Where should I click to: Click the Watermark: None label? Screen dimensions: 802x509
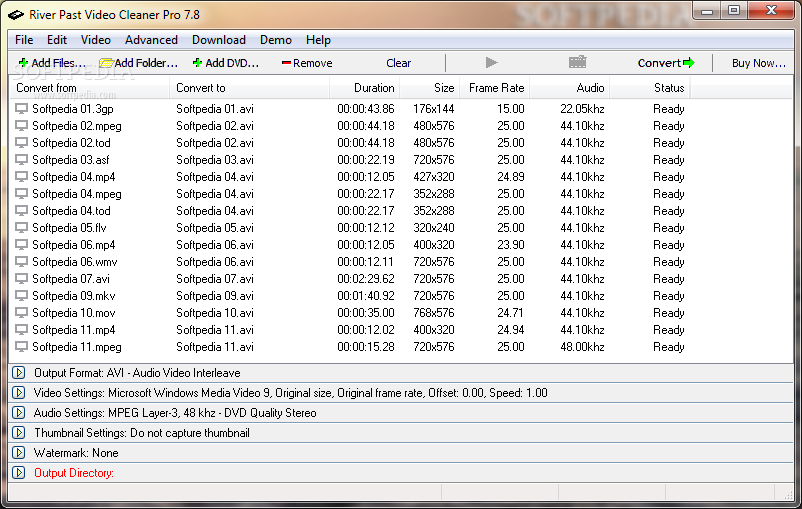click(76, 453)
